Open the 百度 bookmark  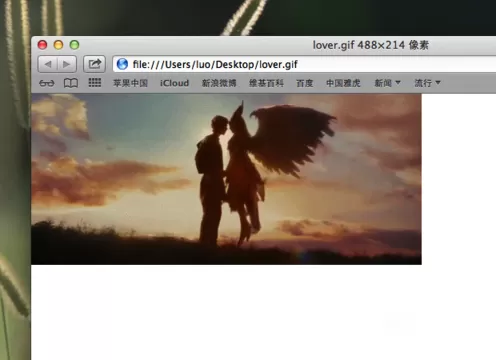[x=305, y=83]
